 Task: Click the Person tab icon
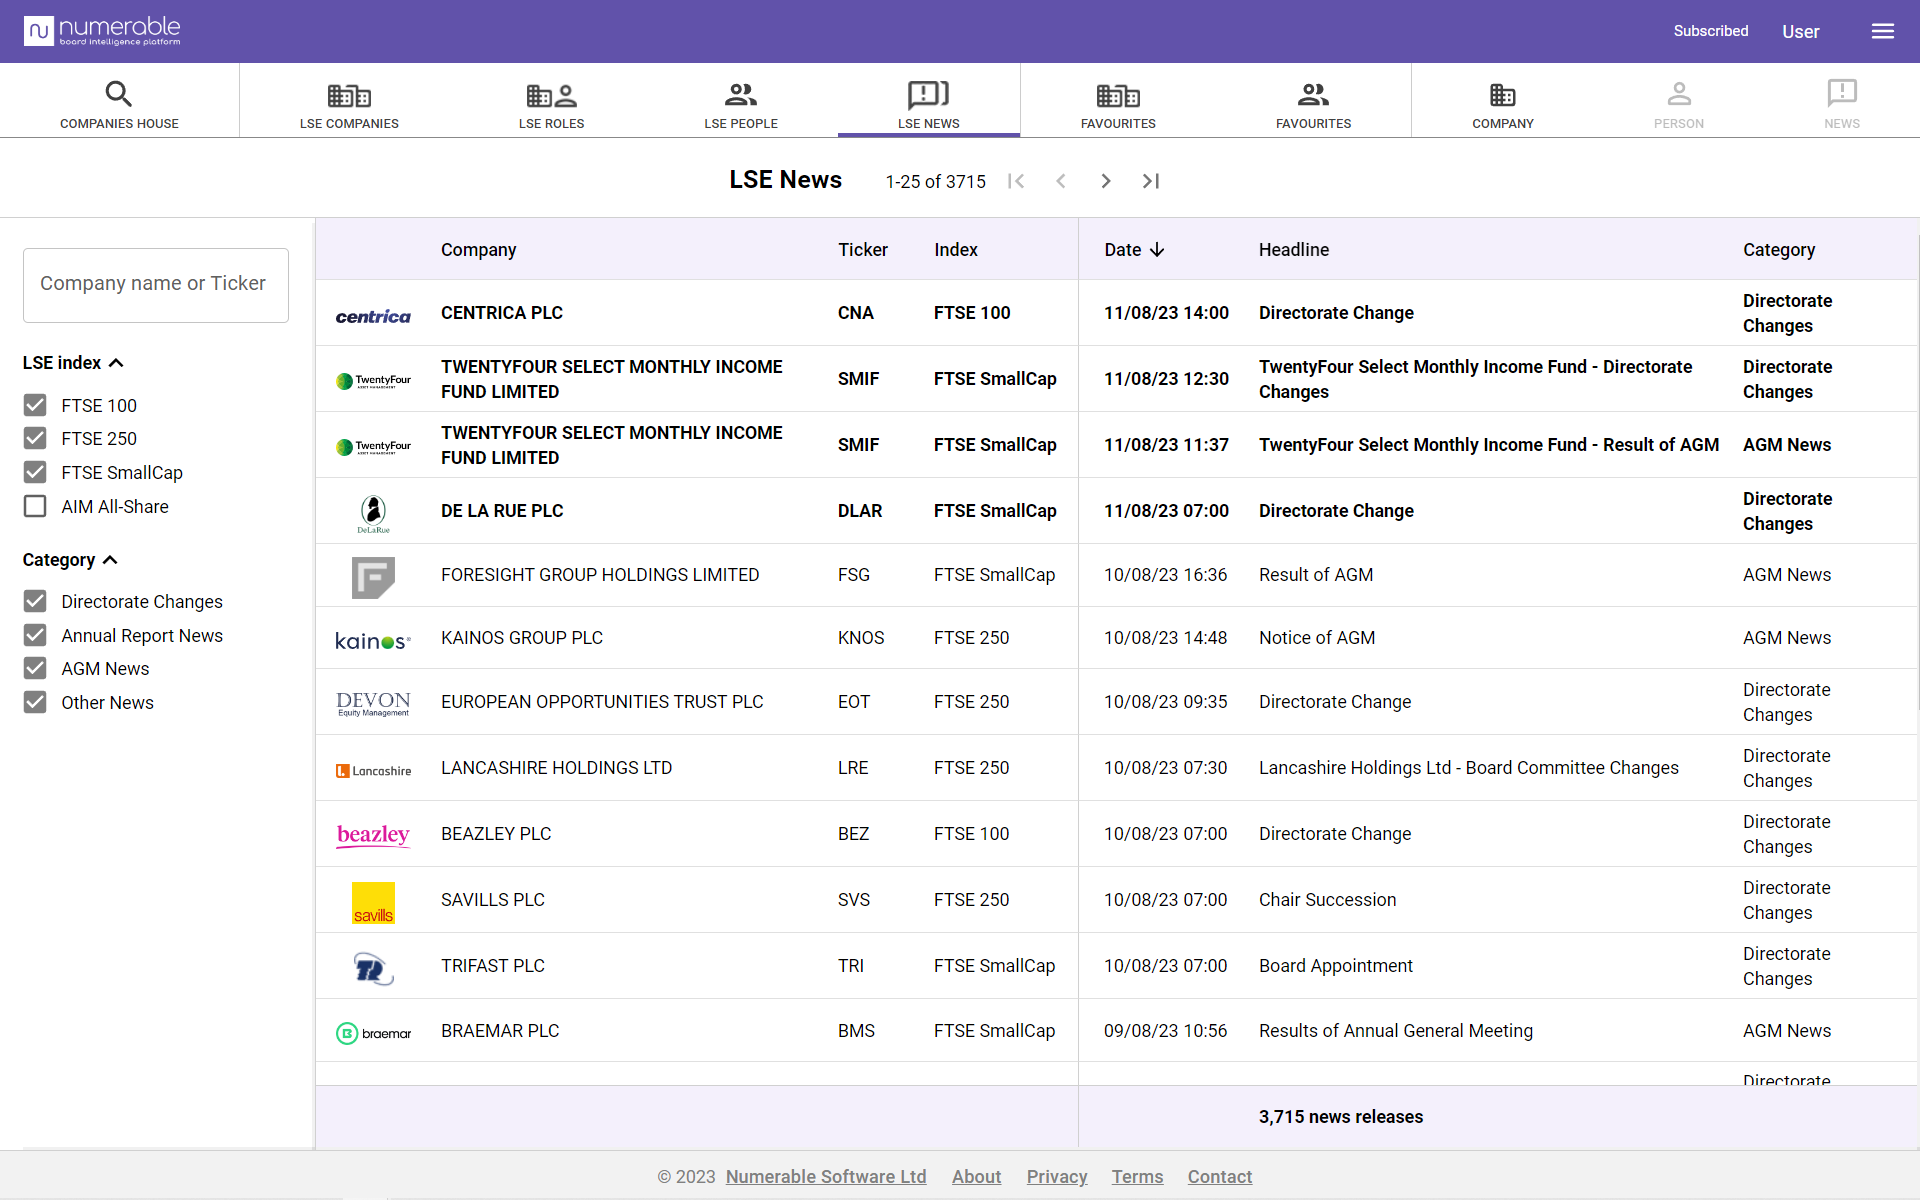pos(1679,94)
